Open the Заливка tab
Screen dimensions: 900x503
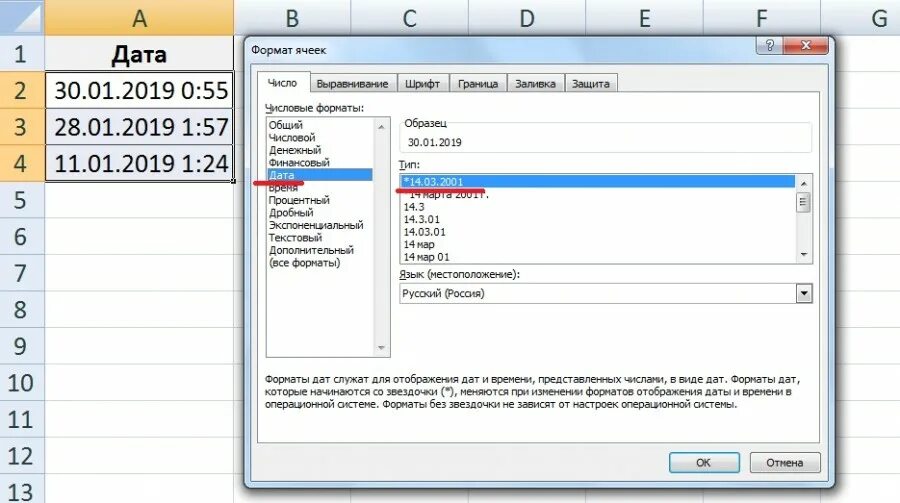coord(535,83)
